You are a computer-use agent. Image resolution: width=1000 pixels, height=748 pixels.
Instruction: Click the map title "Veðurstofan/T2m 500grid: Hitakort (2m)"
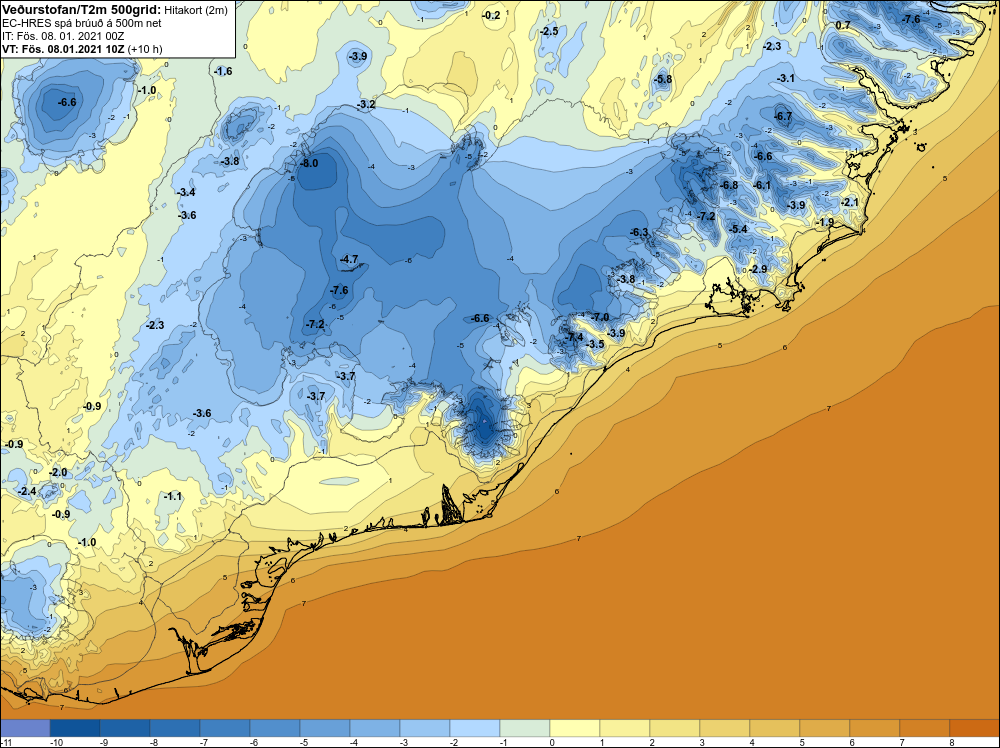point(114,10)
